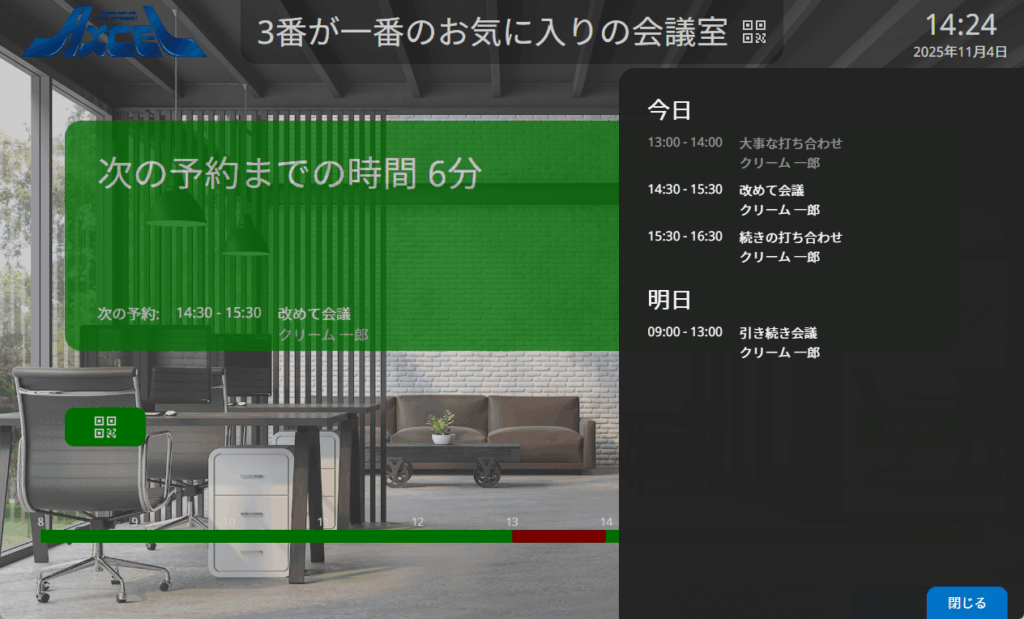Screen dimensions: 1024x619
Task: Click the QR code icon beside the room title
Action: (754, 32)
